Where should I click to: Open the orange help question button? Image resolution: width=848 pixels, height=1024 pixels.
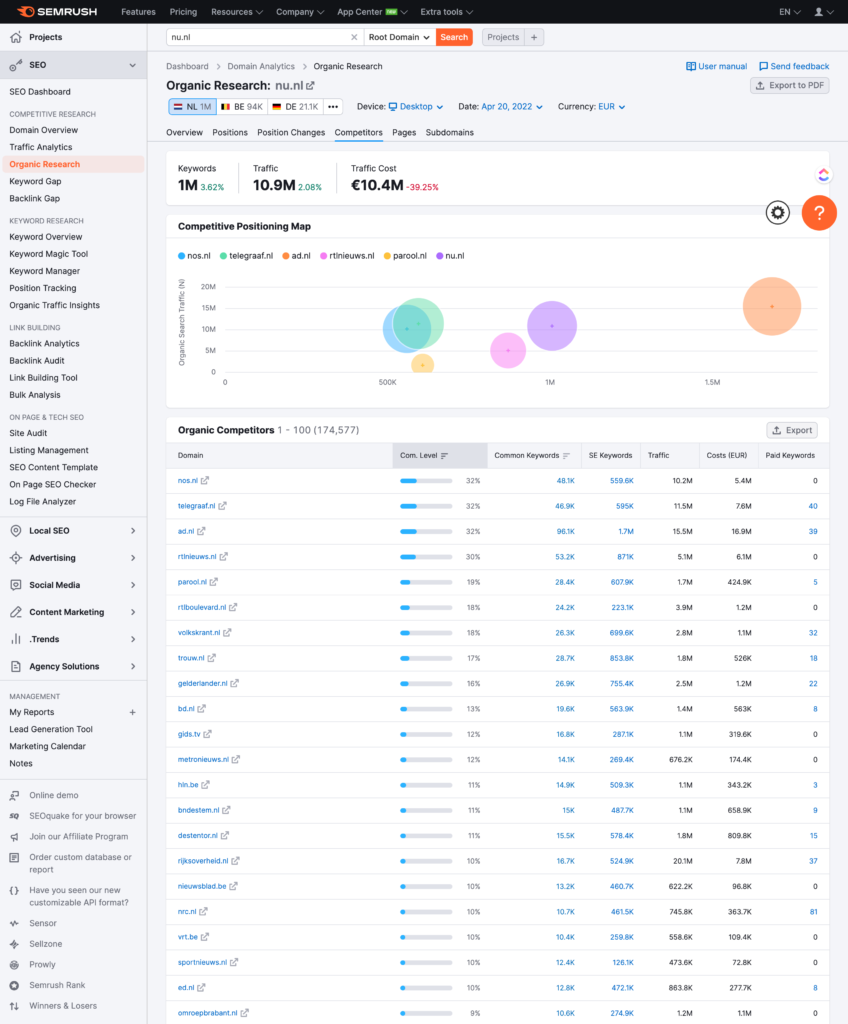pyautogui.click(x=819, y=213)
